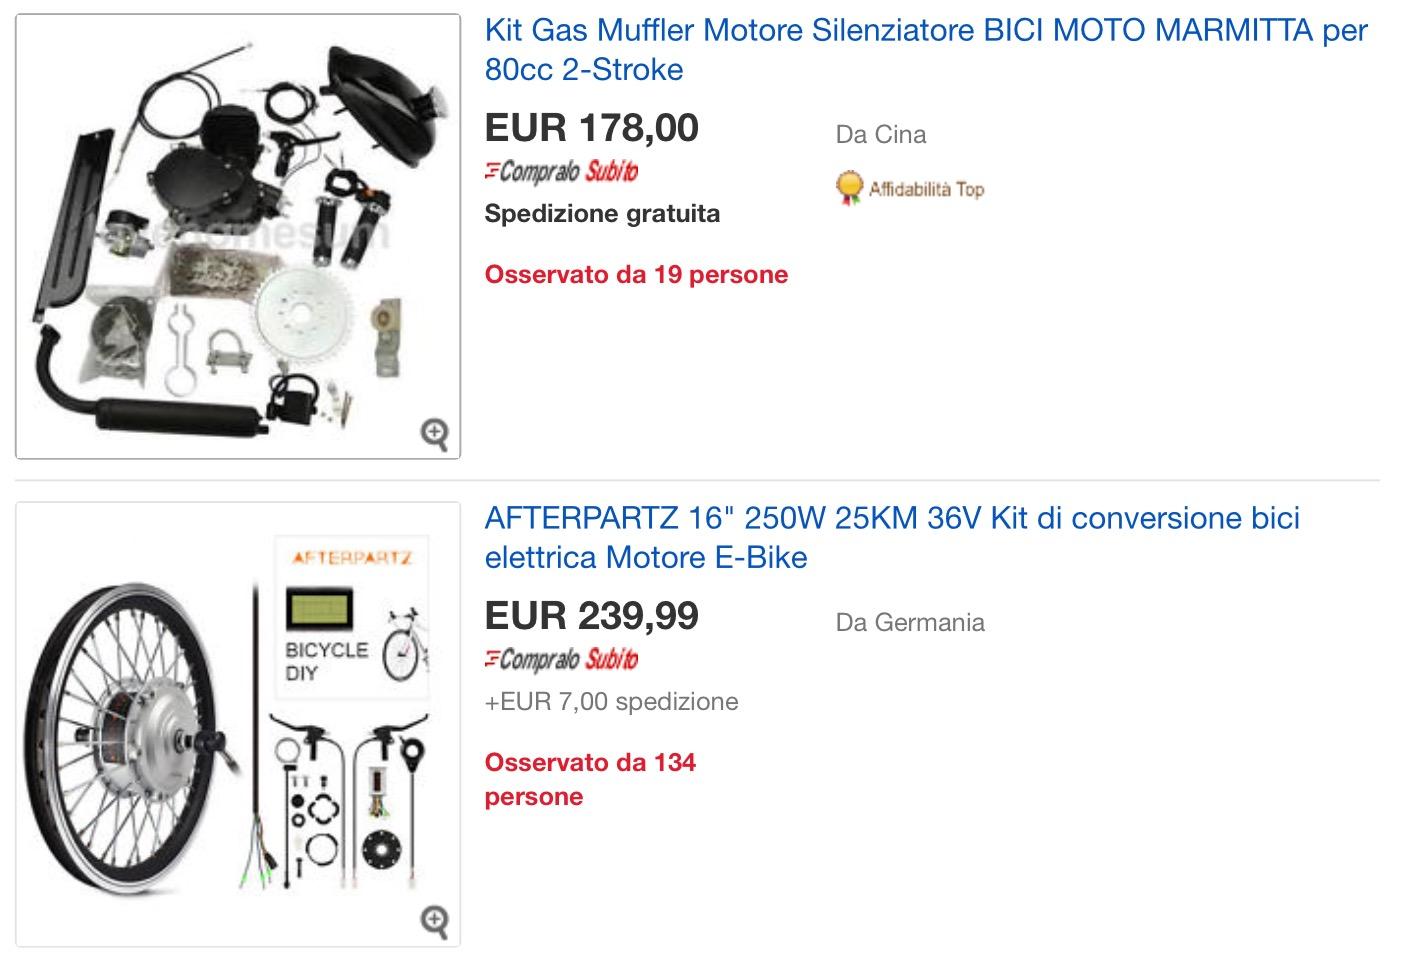Click Osservato da 19 persone
The width and height of the screenshot is (1415, 955).
(636, 274)
